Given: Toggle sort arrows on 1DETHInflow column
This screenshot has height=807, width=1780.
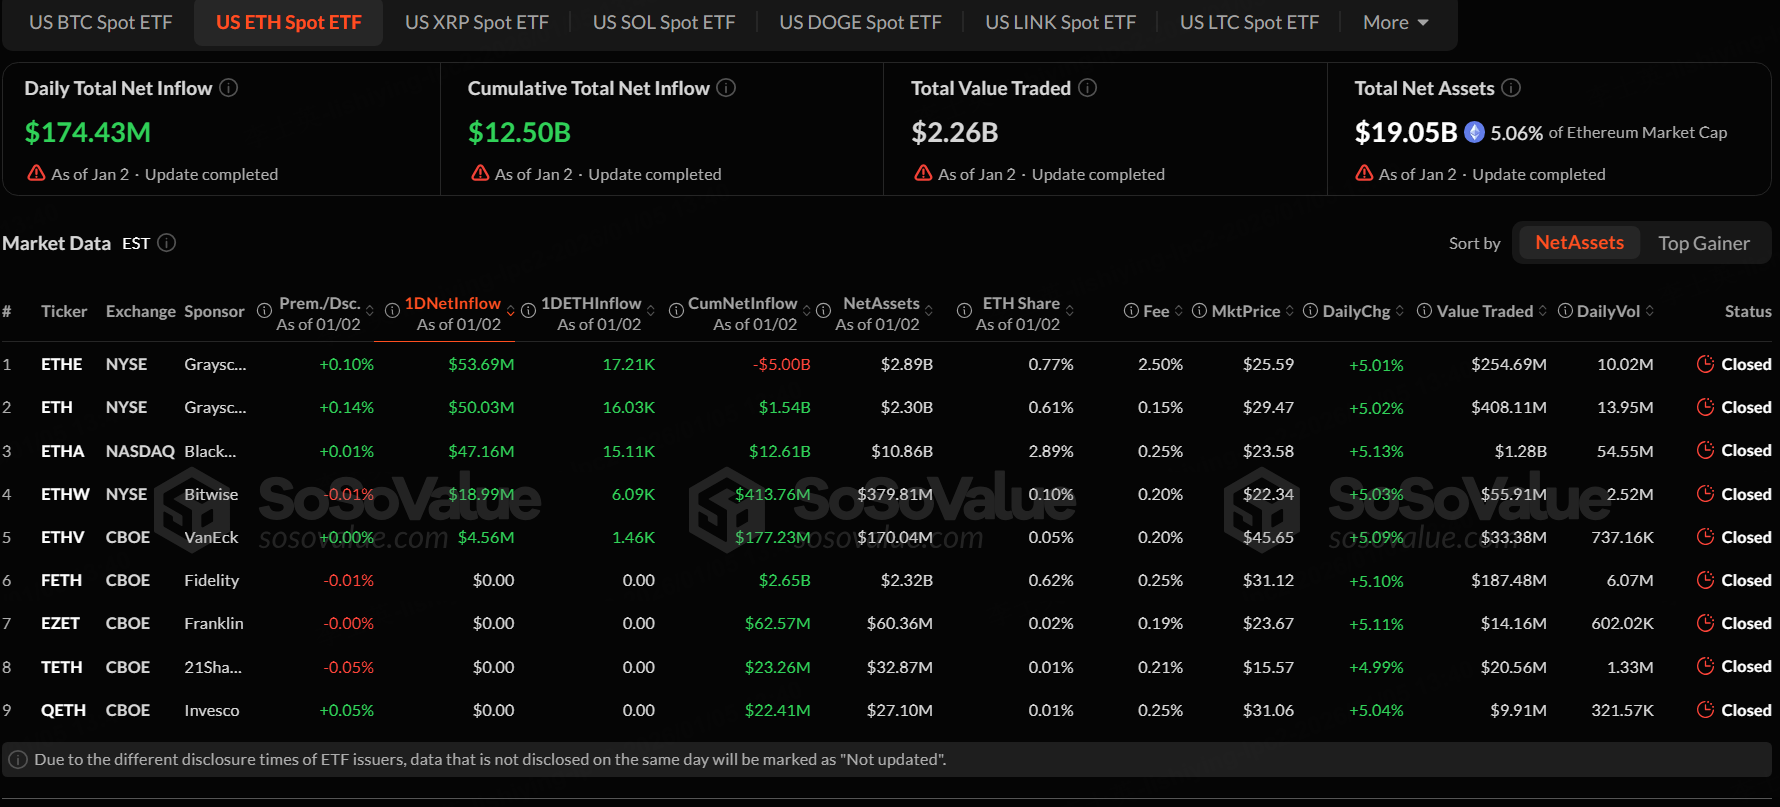Looking at the screenshot, I should click(x=651, y=311).
